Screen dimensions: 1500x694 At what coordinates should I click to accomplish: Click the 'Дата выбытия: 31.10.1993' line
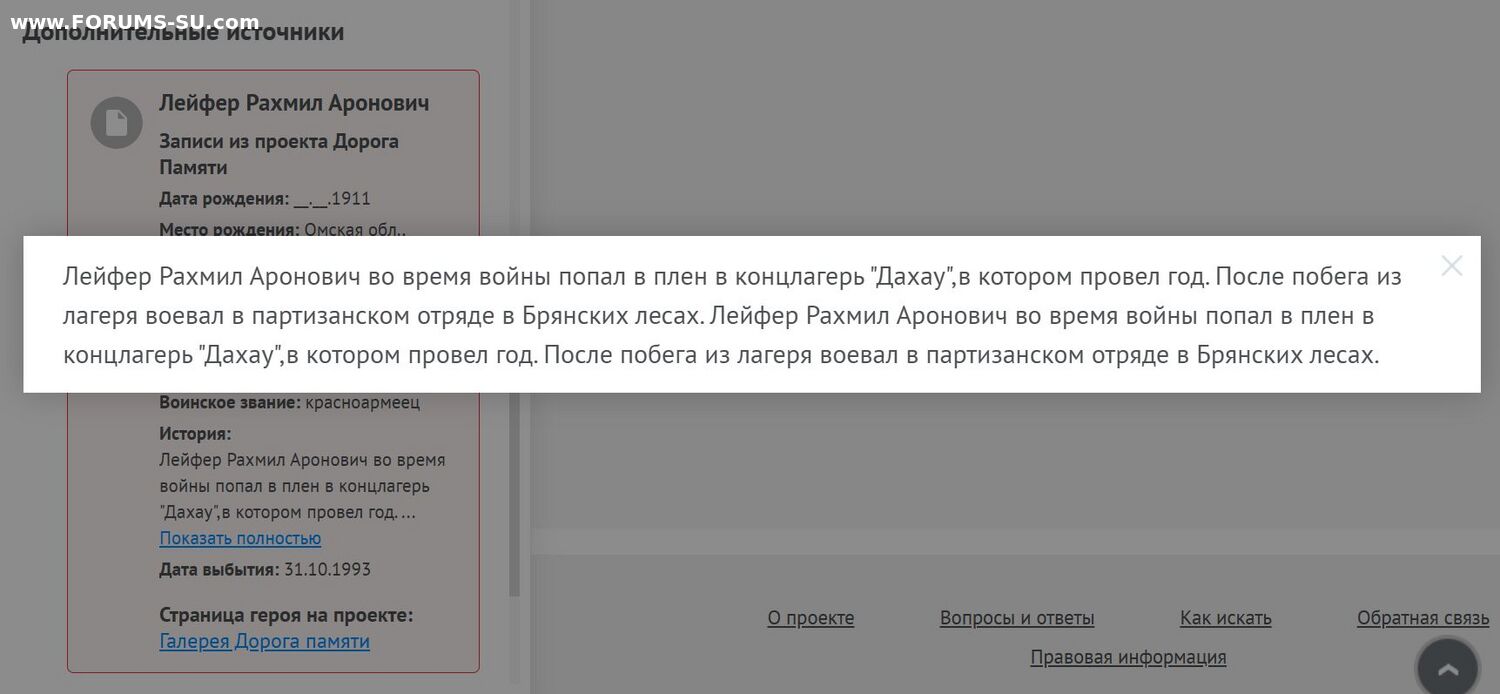coord(264,569)
